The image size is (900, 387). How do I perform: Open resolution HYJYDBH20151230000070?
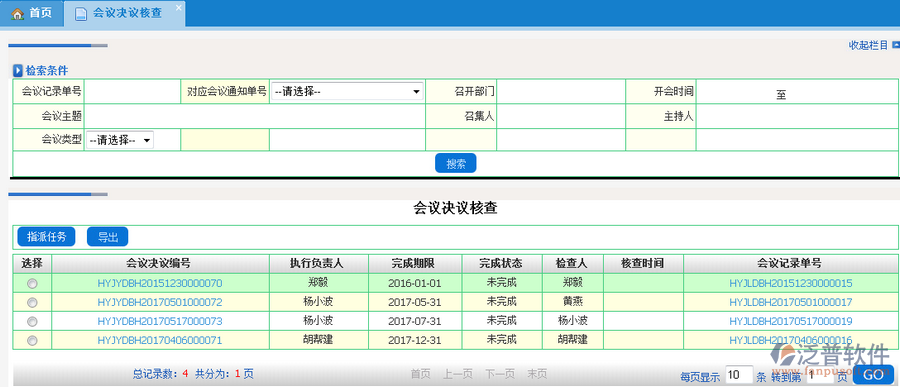tap(160, 283)
